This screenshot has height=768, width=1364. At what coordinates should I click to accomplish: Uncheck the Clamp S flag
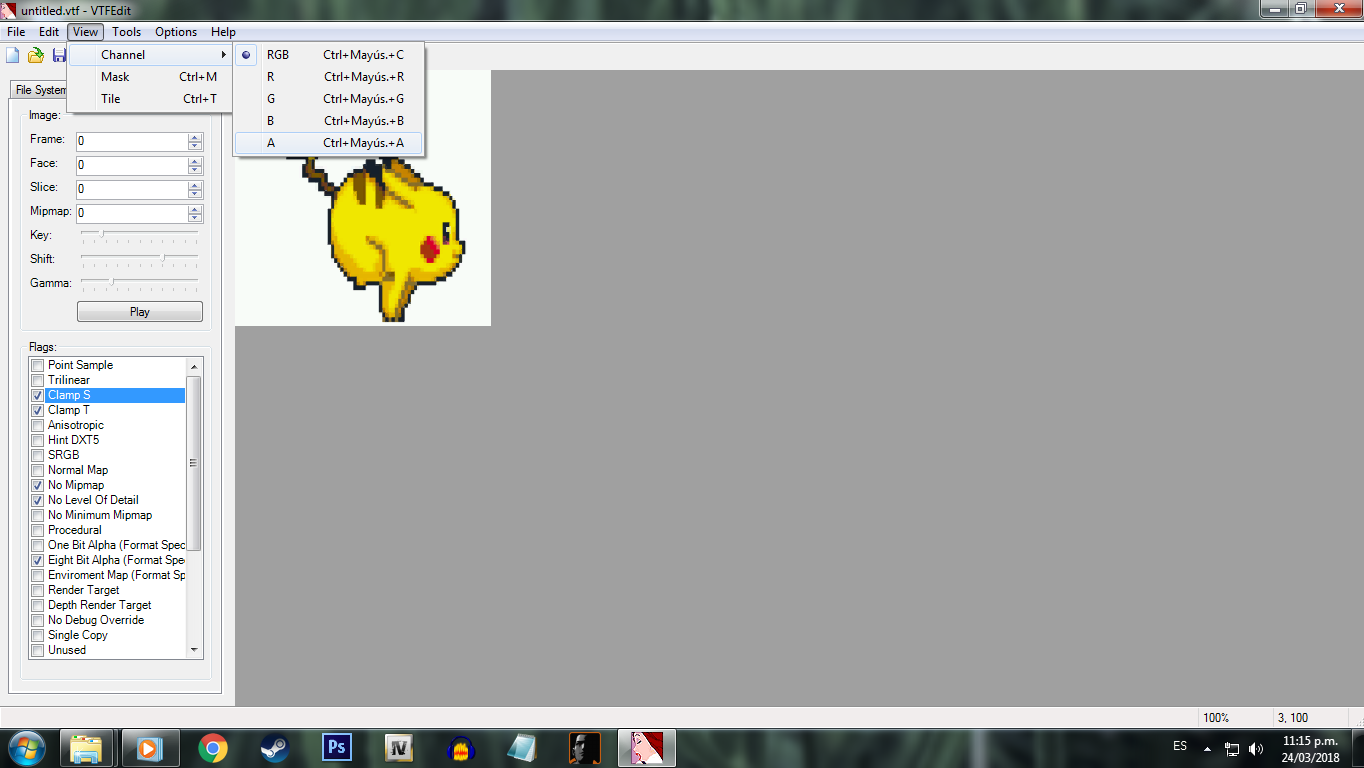coord(38,395)
